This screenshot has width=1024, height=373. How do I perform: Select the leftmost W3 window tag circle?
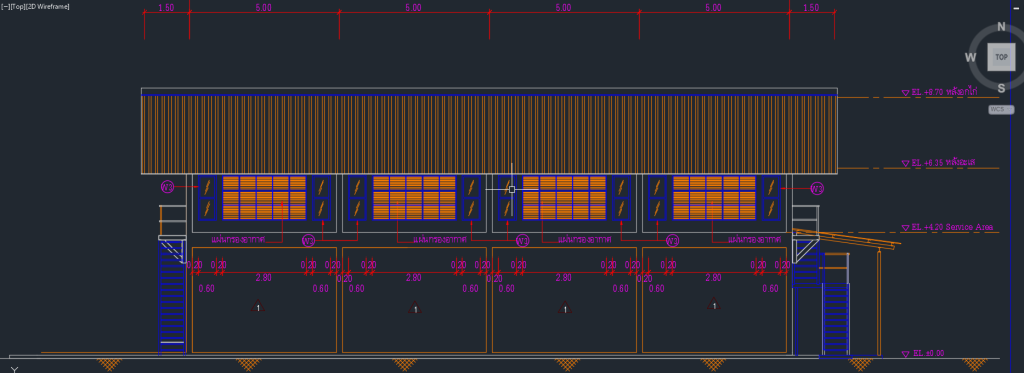(168, 187)
